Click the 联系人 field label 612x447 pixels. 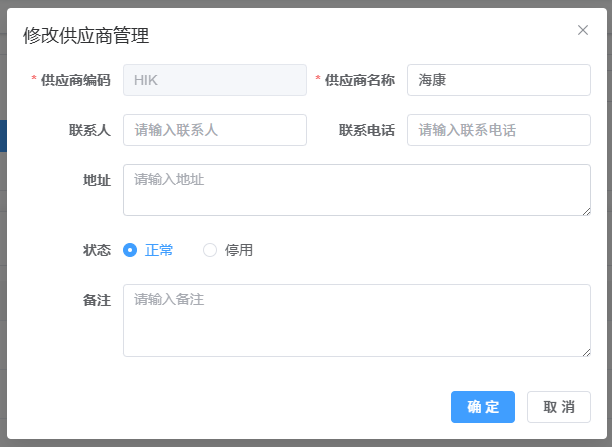pos(89,130)
